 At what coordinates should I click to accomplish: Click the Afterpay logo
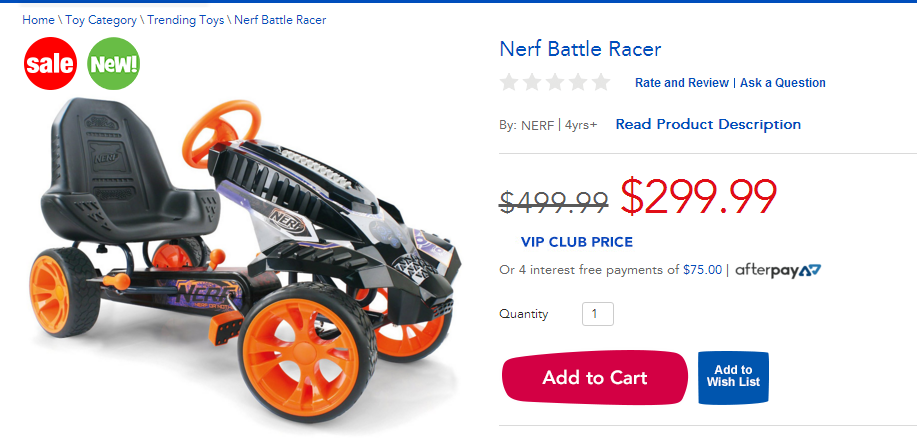click(778, 271)
